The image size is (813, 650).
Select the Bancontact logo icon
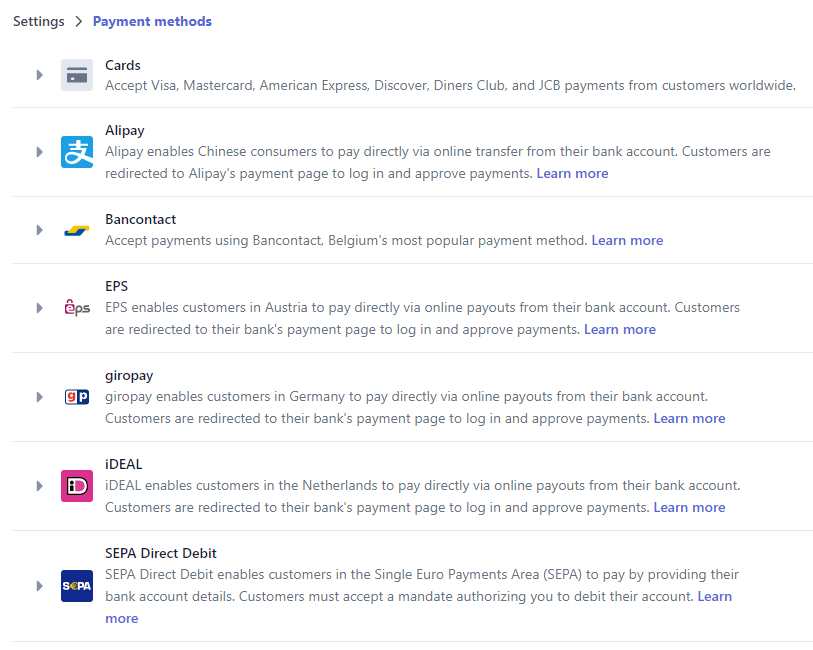click(x=77, y=230)
